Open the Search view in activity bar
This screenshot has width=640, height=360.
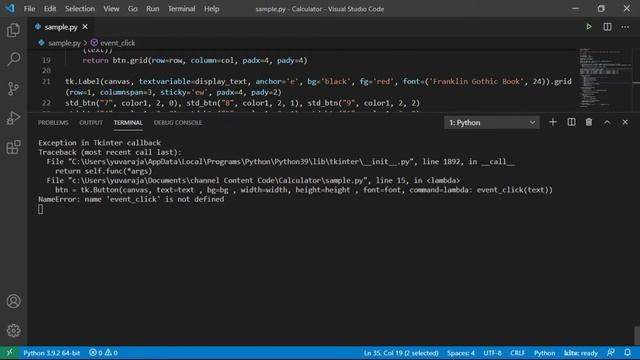[x=13, y=59]
